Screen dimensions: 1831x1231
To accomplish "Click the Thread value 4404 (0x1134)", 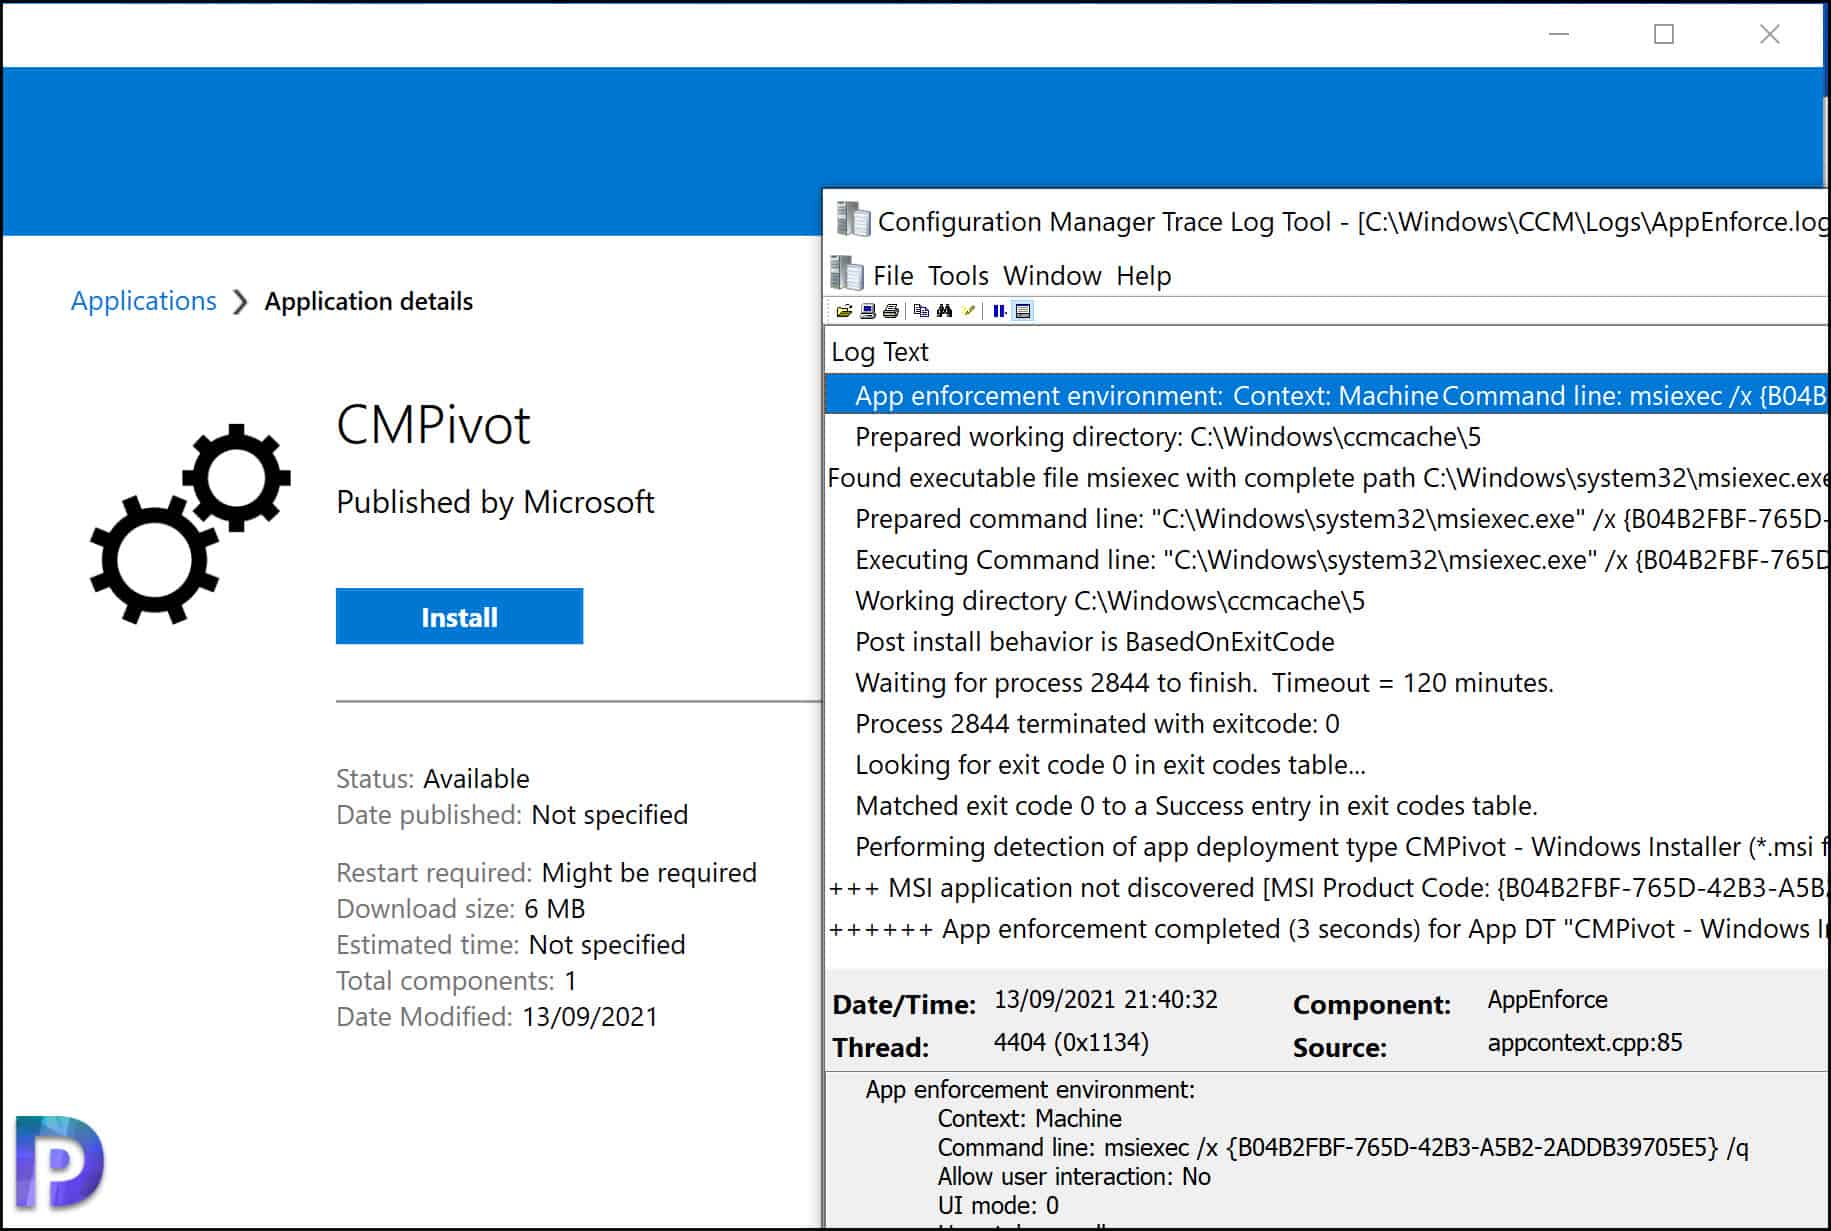I will click(1071, 1043).
